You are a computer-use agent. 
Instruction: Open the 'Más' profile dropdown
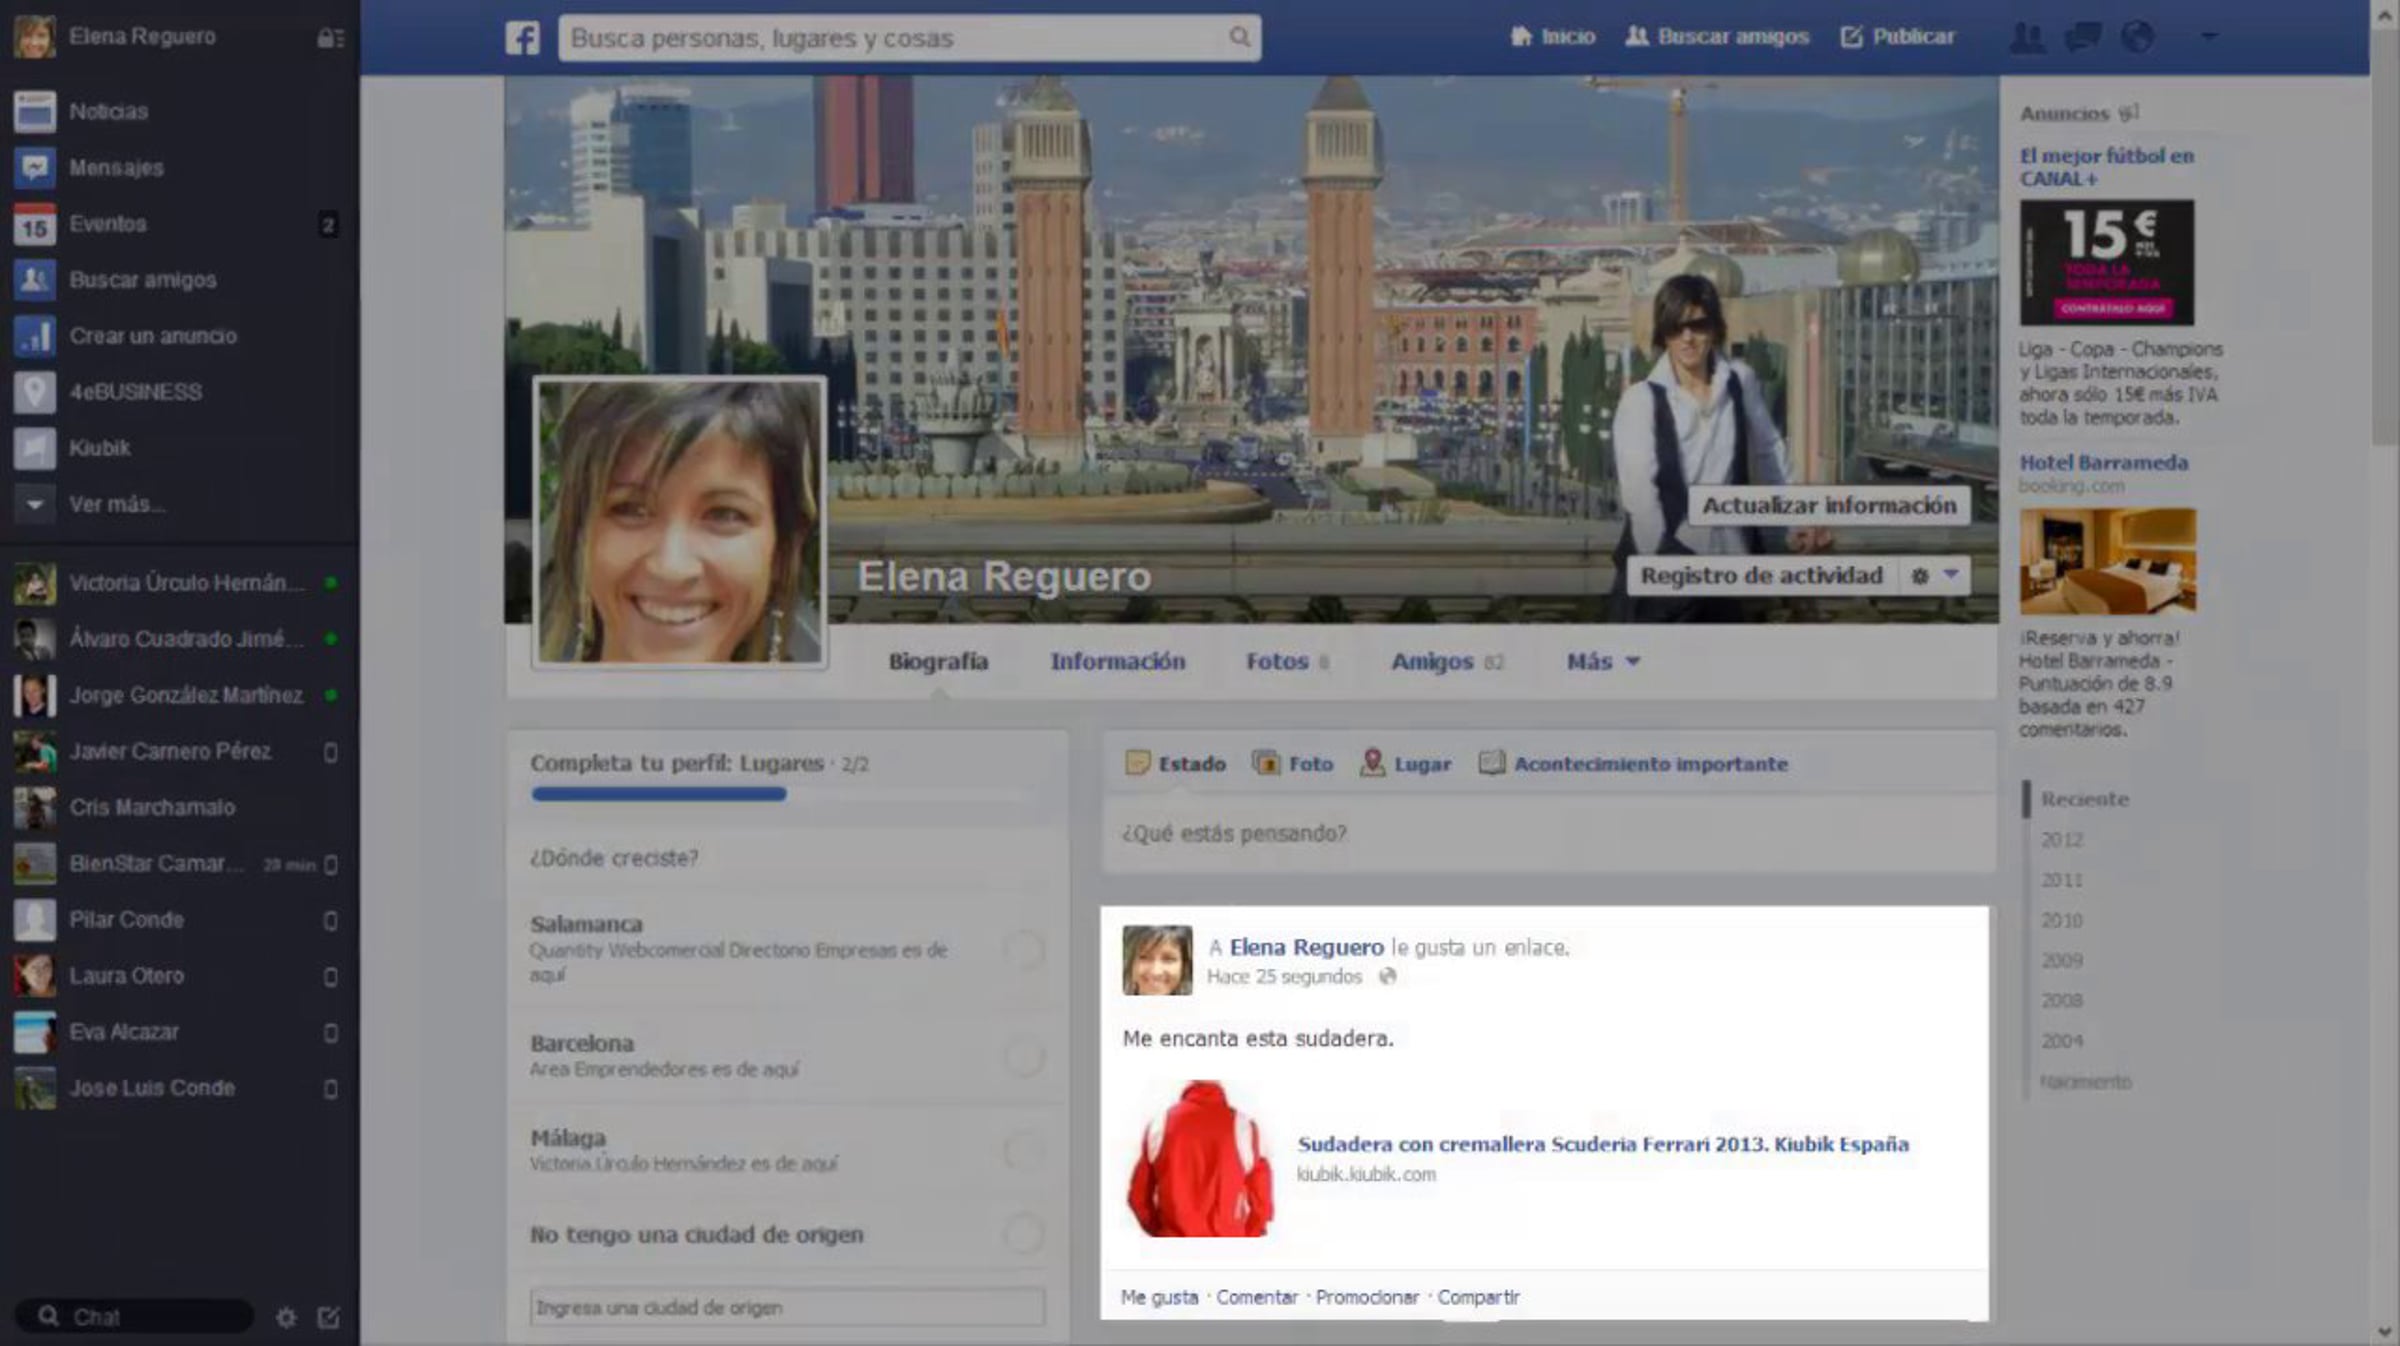[x=1602, y=661]
